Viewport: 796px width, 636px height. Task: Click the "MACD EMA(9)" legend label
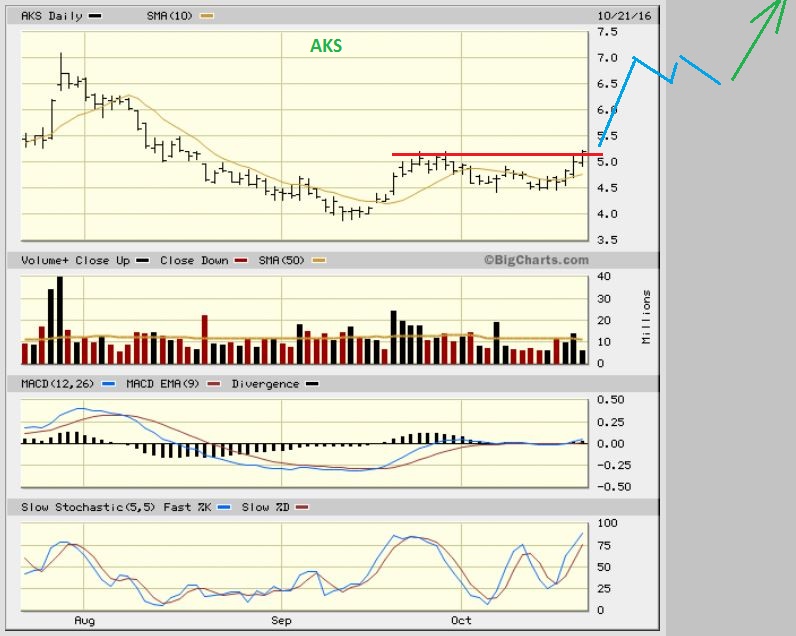tap(162, 384)
